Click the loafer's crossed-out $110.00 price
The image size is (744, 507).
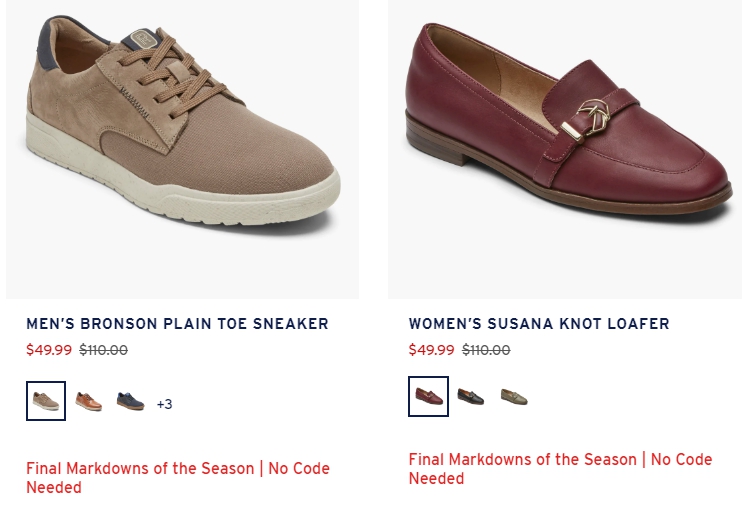[486, 350]
